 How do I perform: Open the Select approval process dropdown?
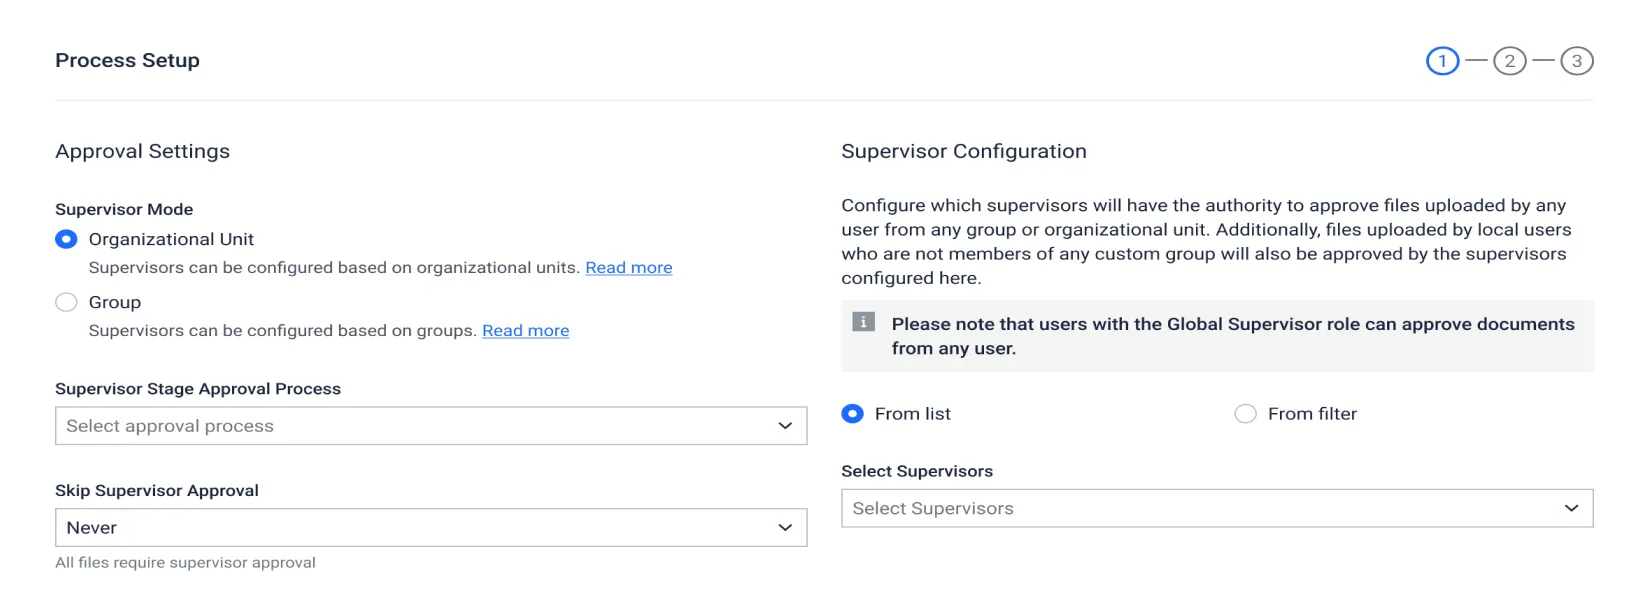click(420, 426)
